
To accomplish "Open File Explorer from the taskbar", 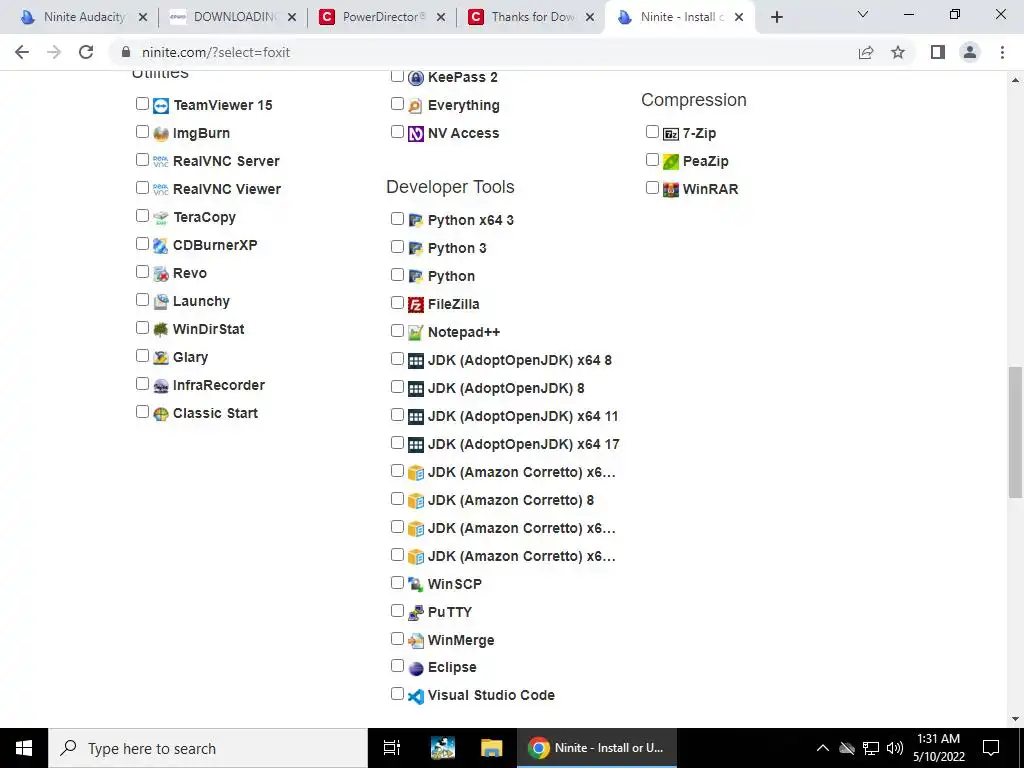I will [491, 748].
